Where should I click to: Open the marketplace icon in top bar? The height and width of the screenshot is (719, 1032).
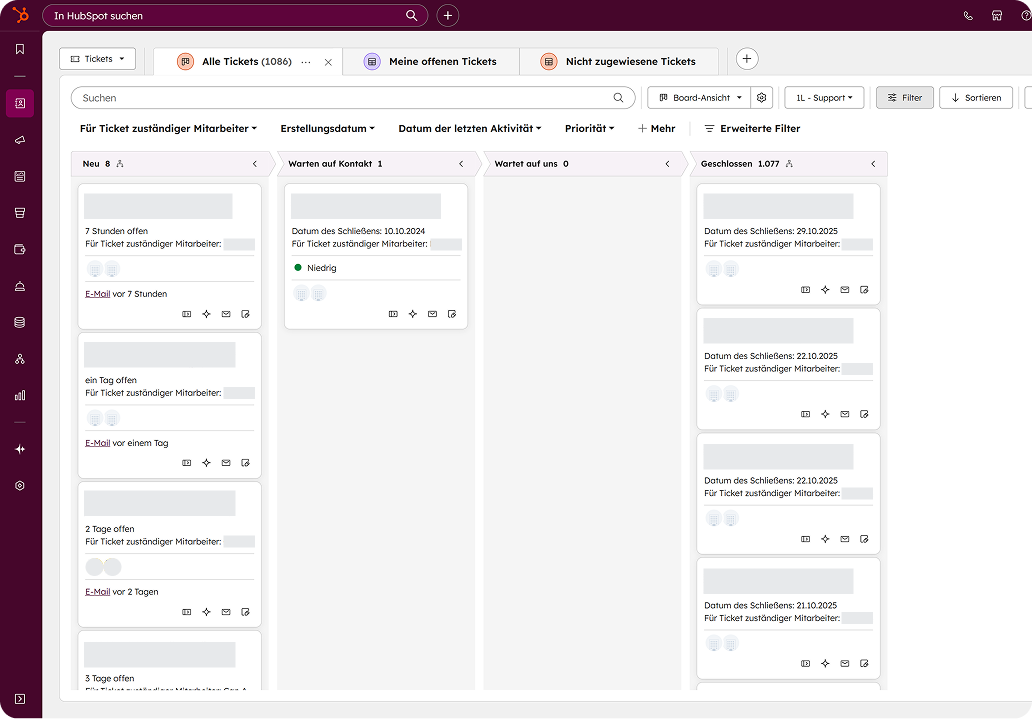[x=997, y=16]
